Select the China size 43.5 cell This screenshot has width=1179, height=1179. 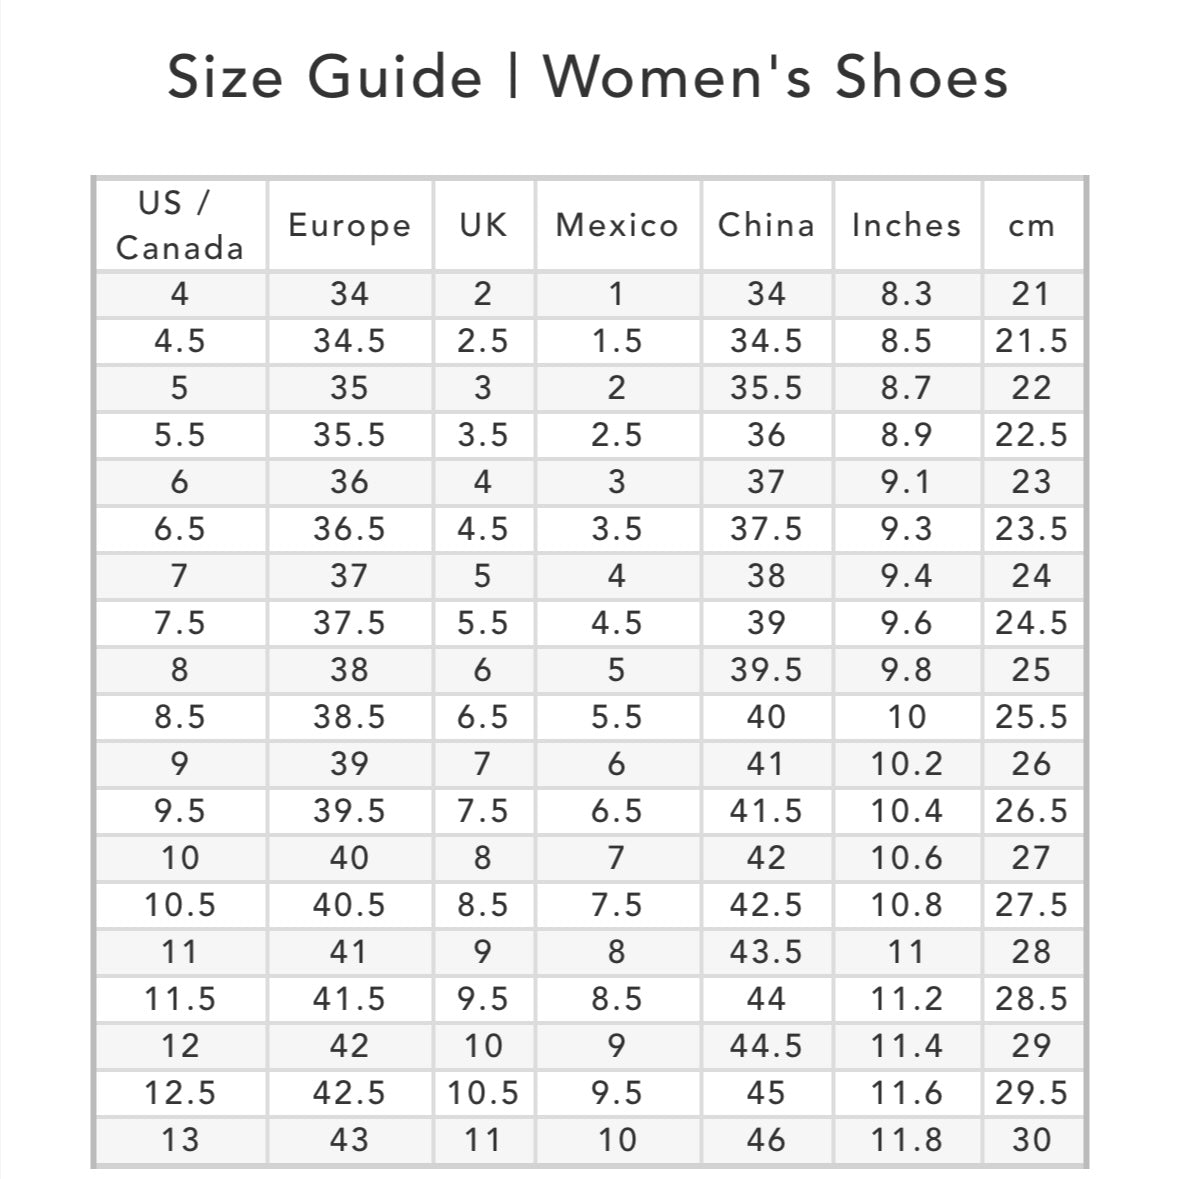(766, 952)
